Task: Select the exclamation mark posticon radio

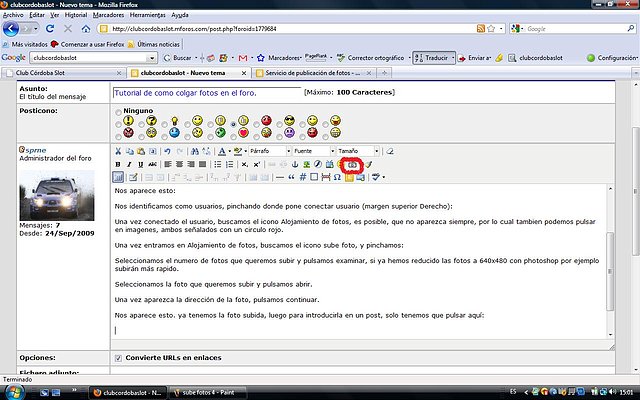Action: [118, 124]
